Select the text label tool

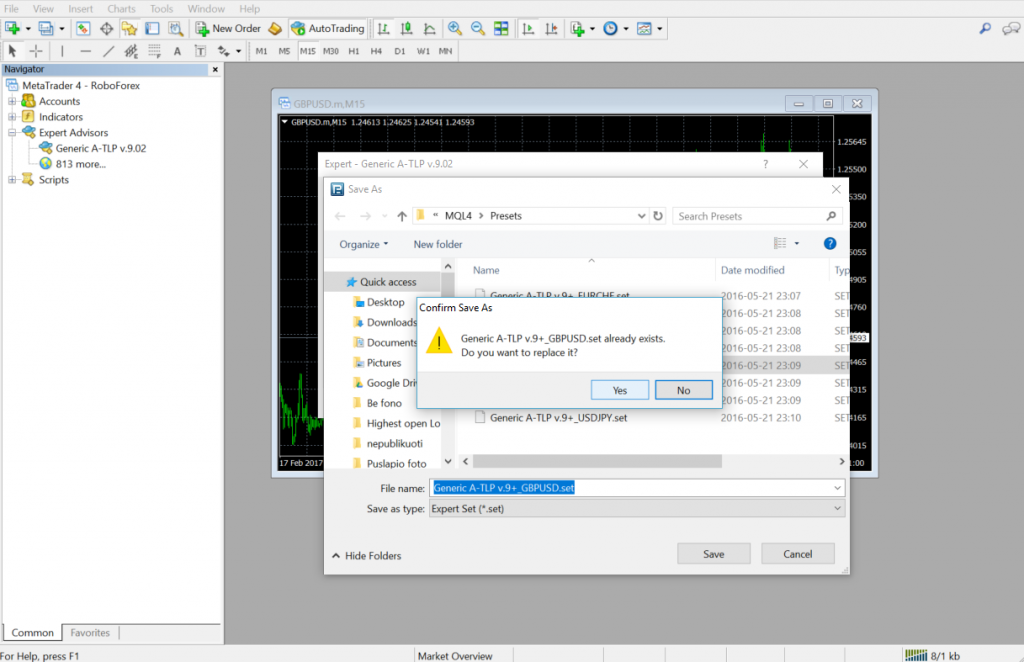pos(200,51)
